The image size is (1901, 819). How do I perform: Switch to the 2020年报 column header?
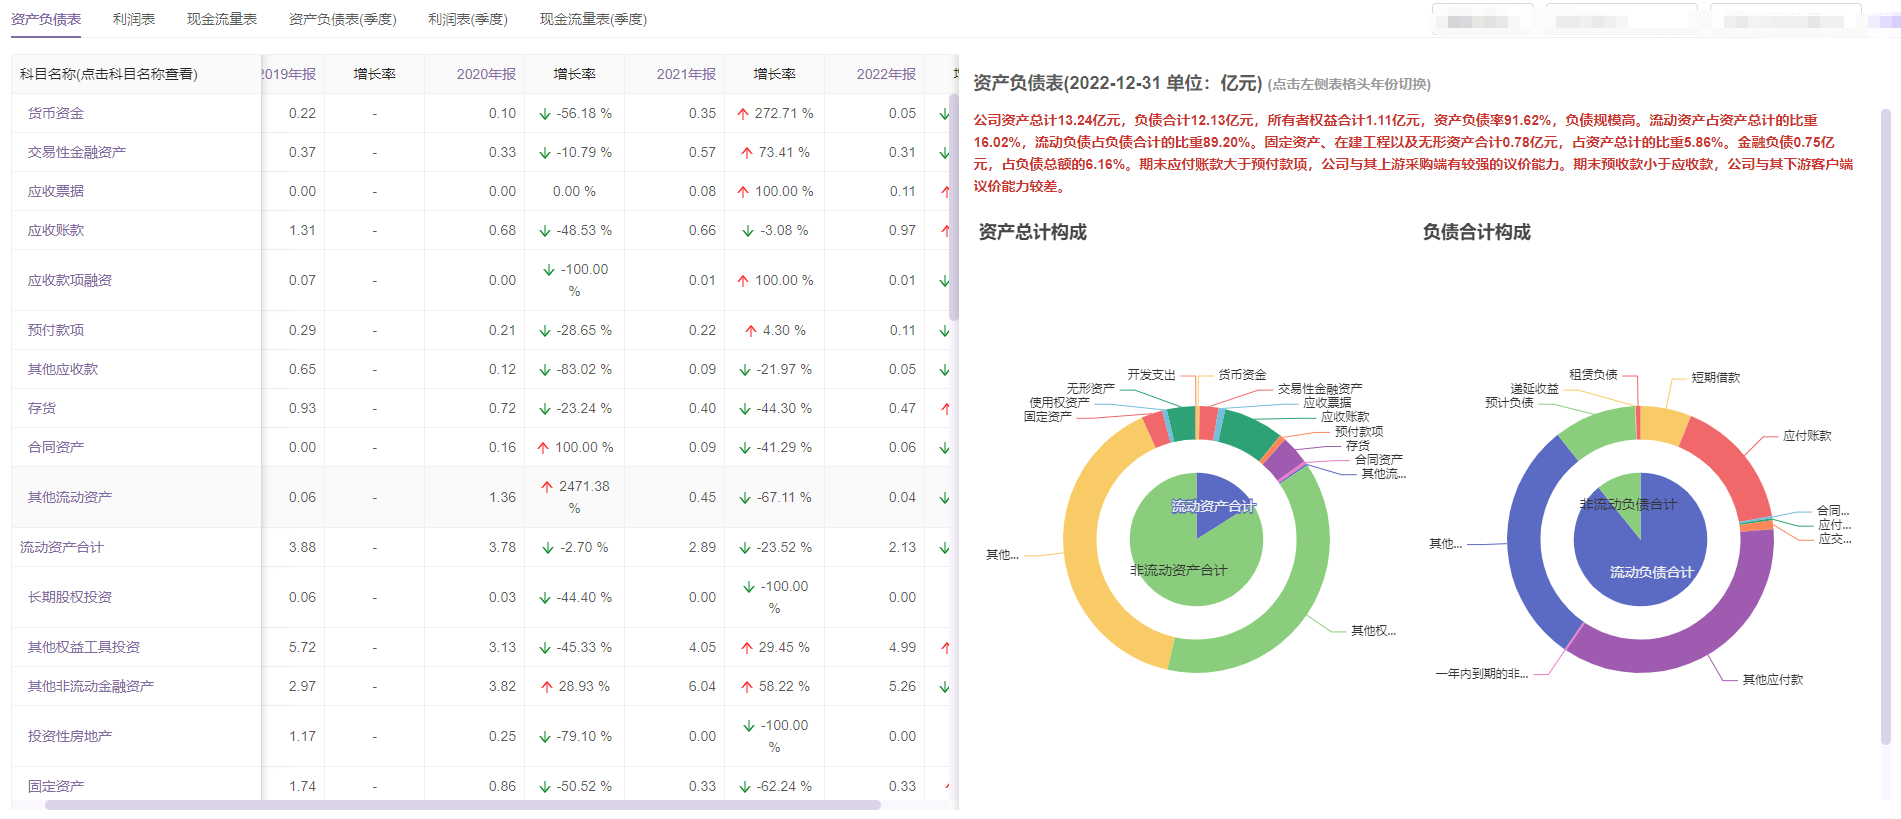point(486,74)
